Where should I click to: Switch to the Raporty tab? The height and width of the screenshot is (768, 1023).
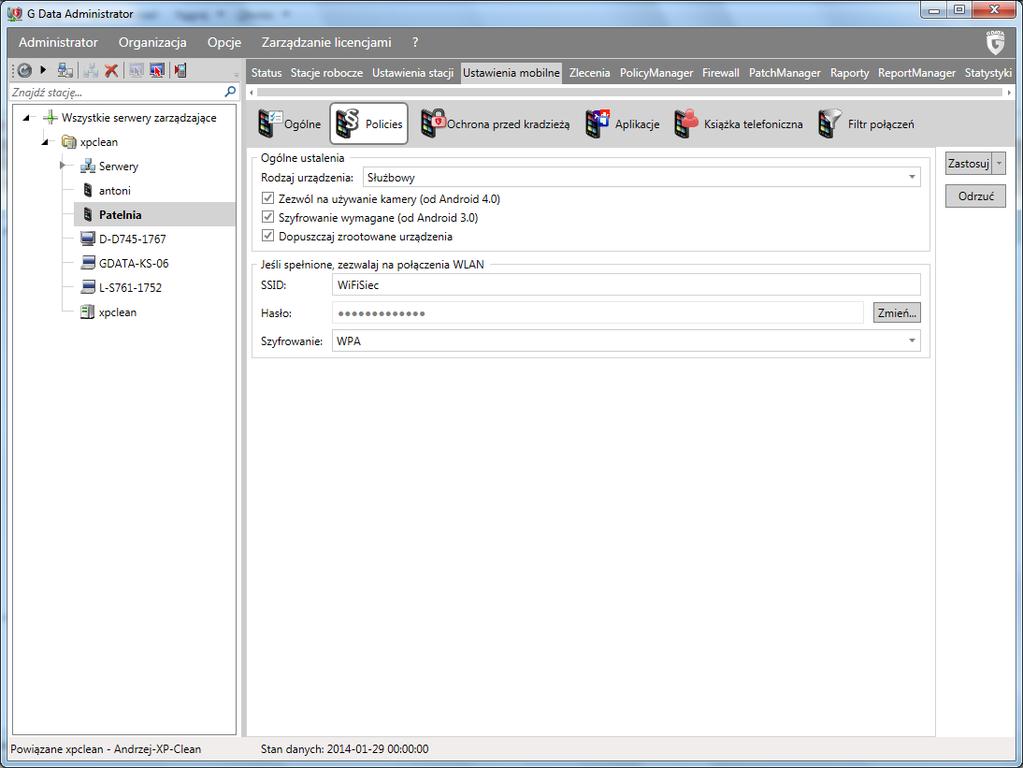pos(849,72)
